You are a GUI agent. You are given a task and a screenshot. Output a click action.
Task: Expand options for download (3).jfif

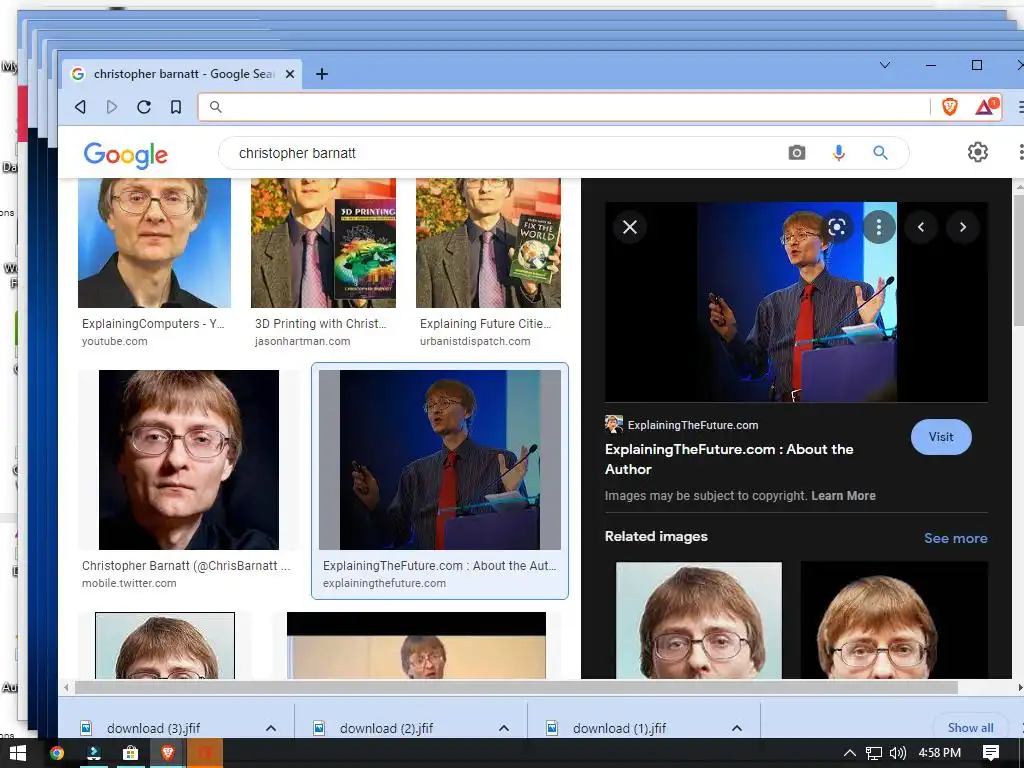271,728
